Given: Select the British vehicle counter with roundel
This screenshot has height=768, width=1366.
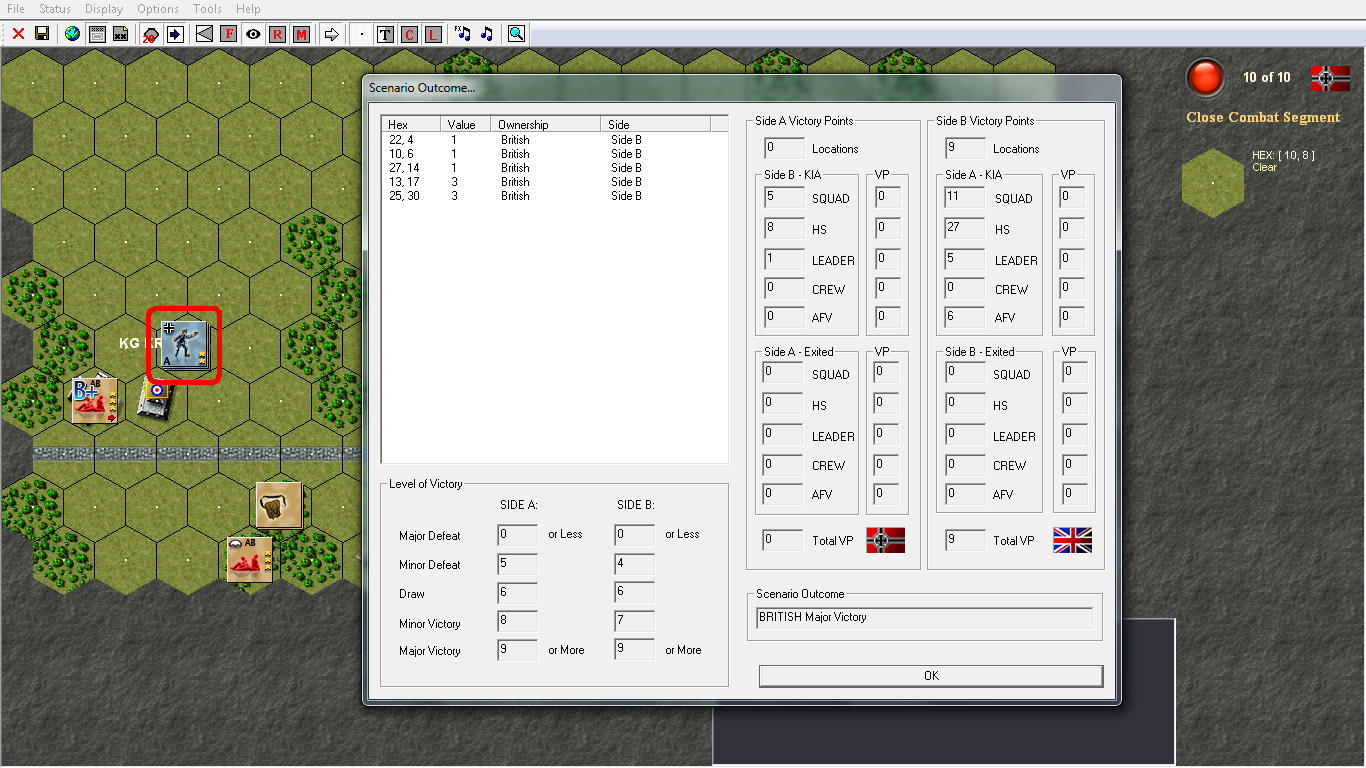Looking at the screenshot, I should [x=156, y=397].
